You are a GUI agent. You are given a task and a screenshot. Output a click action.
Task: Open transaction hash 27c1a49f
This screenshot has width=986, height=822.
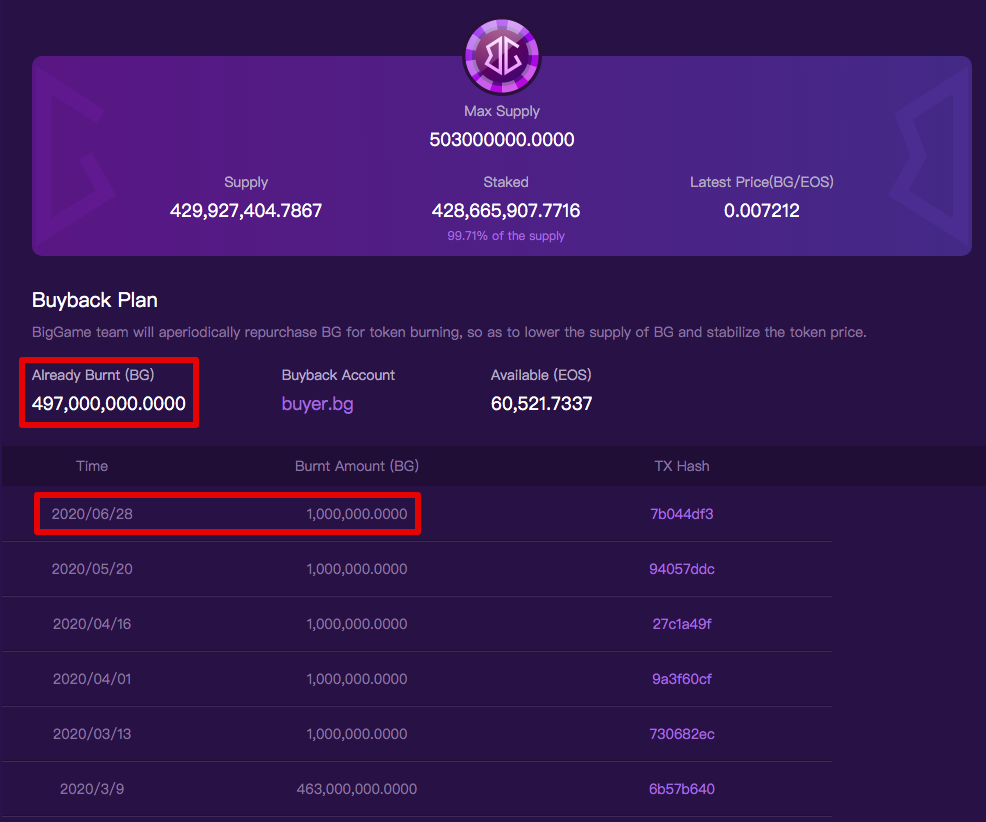[x=682, y=624]
